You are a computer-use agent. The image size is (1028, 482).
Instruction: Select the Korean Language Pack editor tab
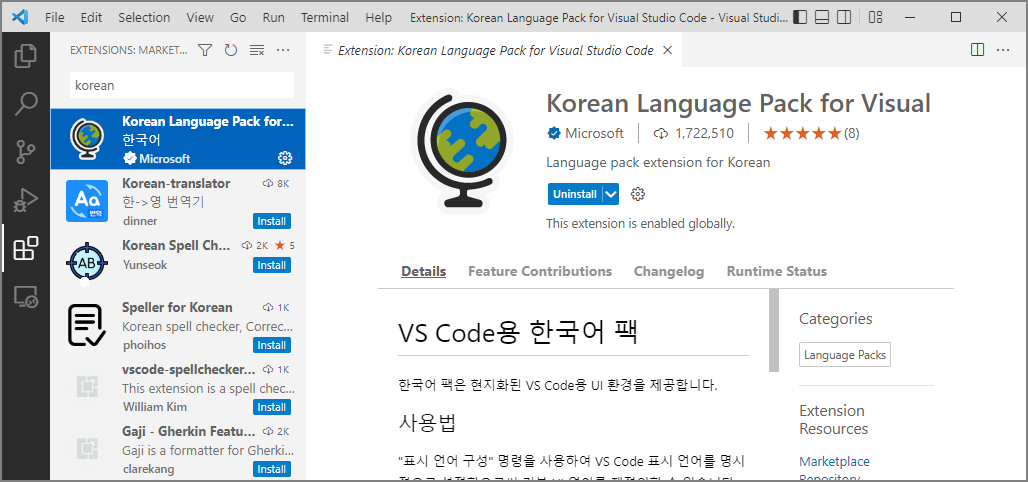[495, 50]
